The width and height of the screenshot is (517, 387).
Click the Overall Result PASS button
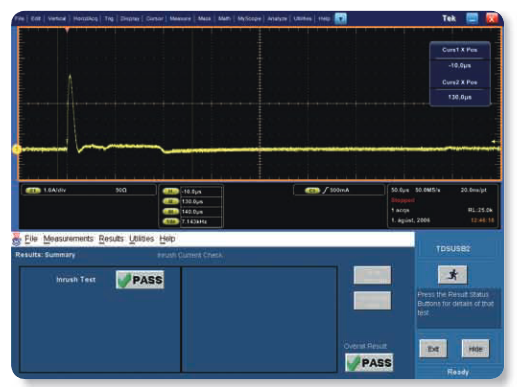tap(369, 363)
